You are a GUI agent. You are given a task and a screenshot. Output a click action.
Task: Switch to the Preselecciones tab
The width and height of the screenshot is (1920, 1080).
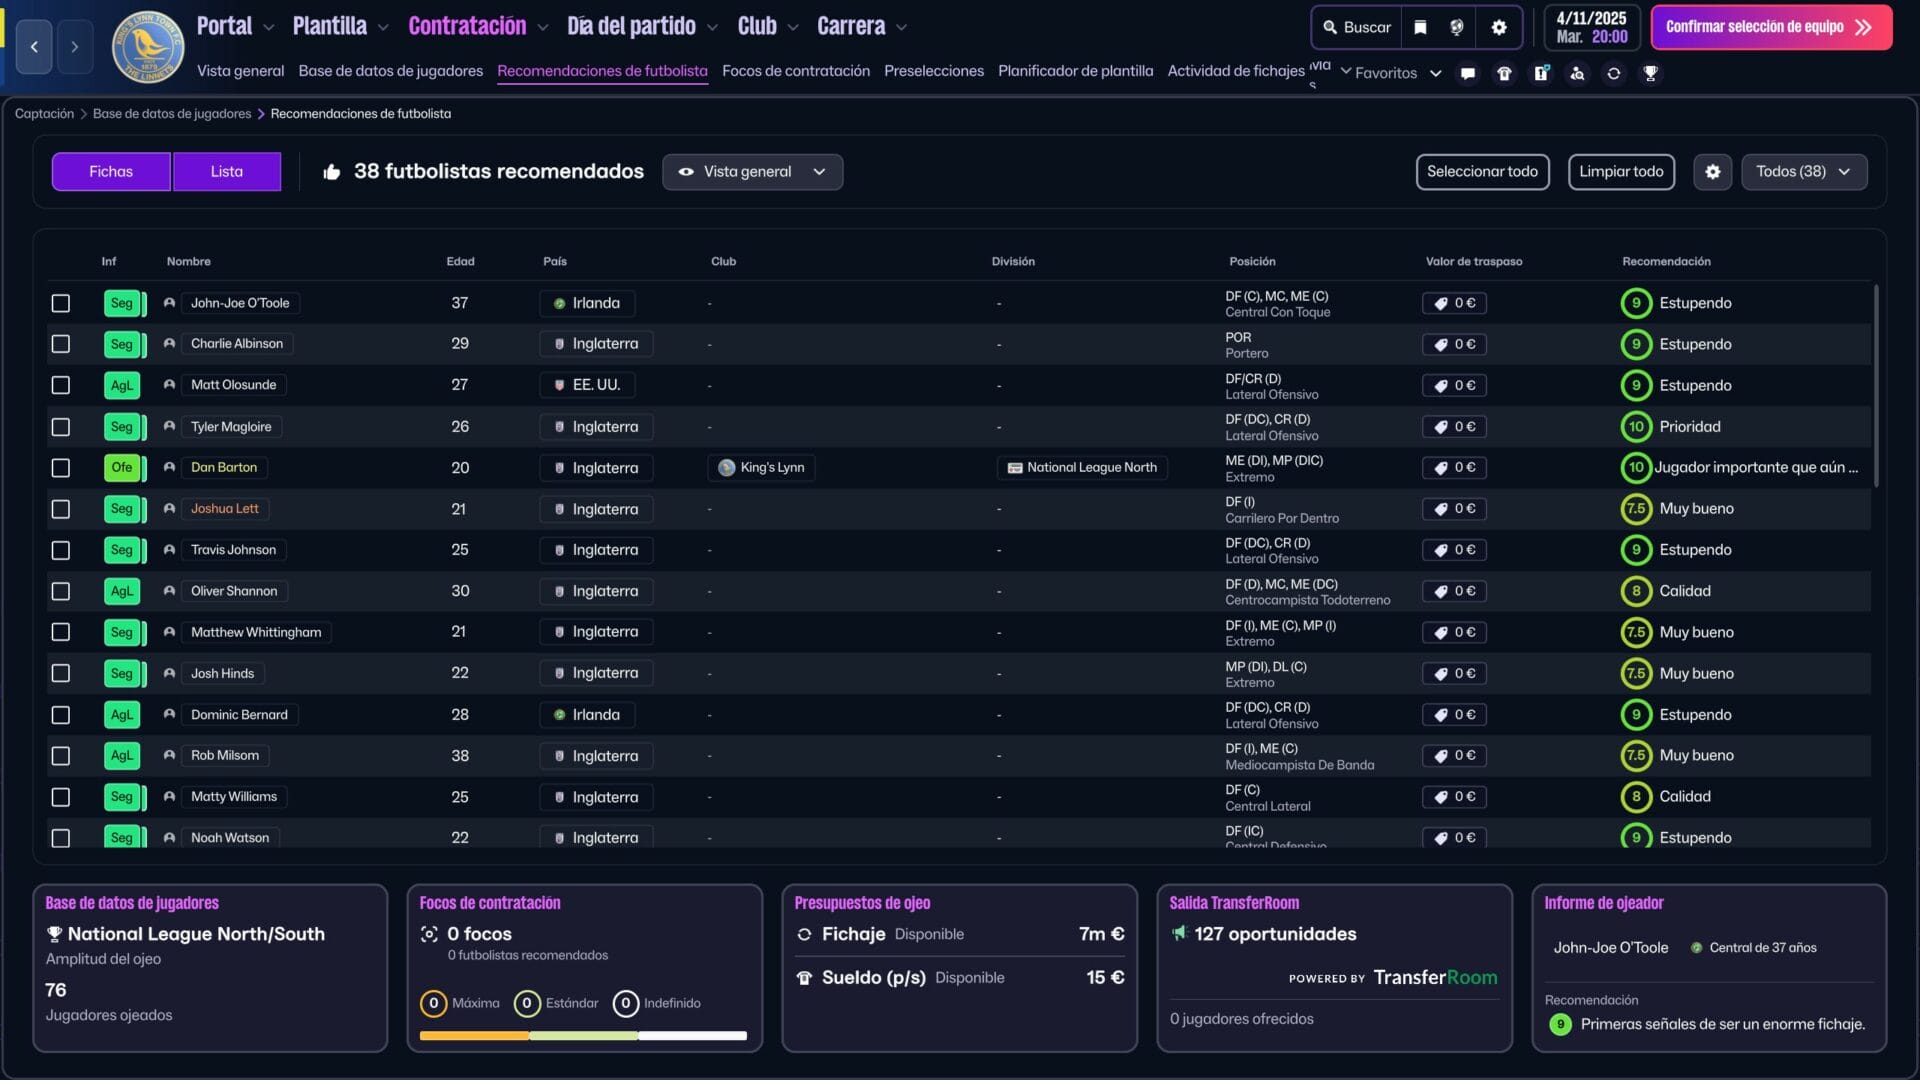933,71
